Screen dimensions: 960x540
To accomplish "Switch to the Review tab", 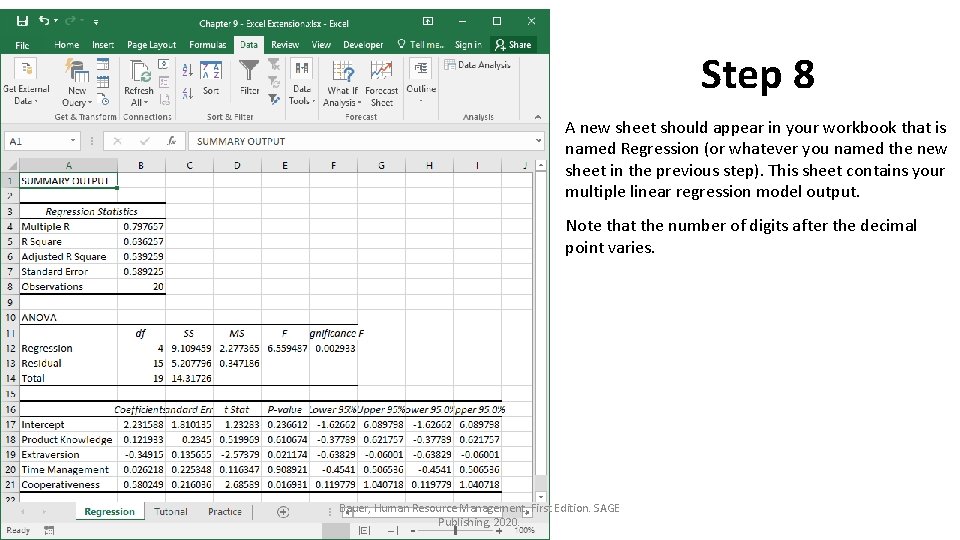I will pyautogui.click(x=285, y=45).
